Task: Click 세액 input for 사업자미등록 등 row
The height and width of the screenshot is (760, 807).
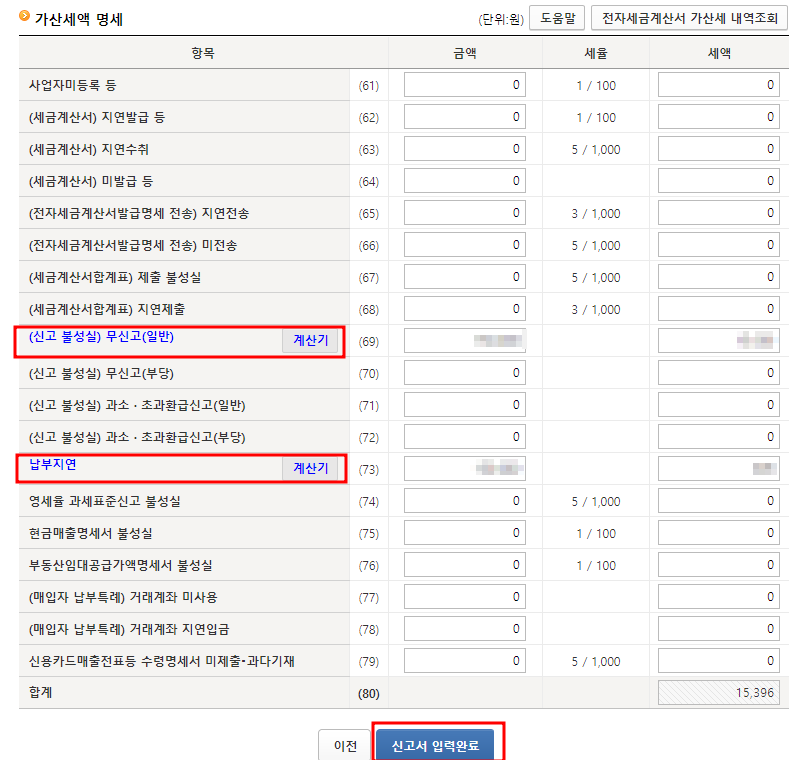Action: (x=718, y=84)
